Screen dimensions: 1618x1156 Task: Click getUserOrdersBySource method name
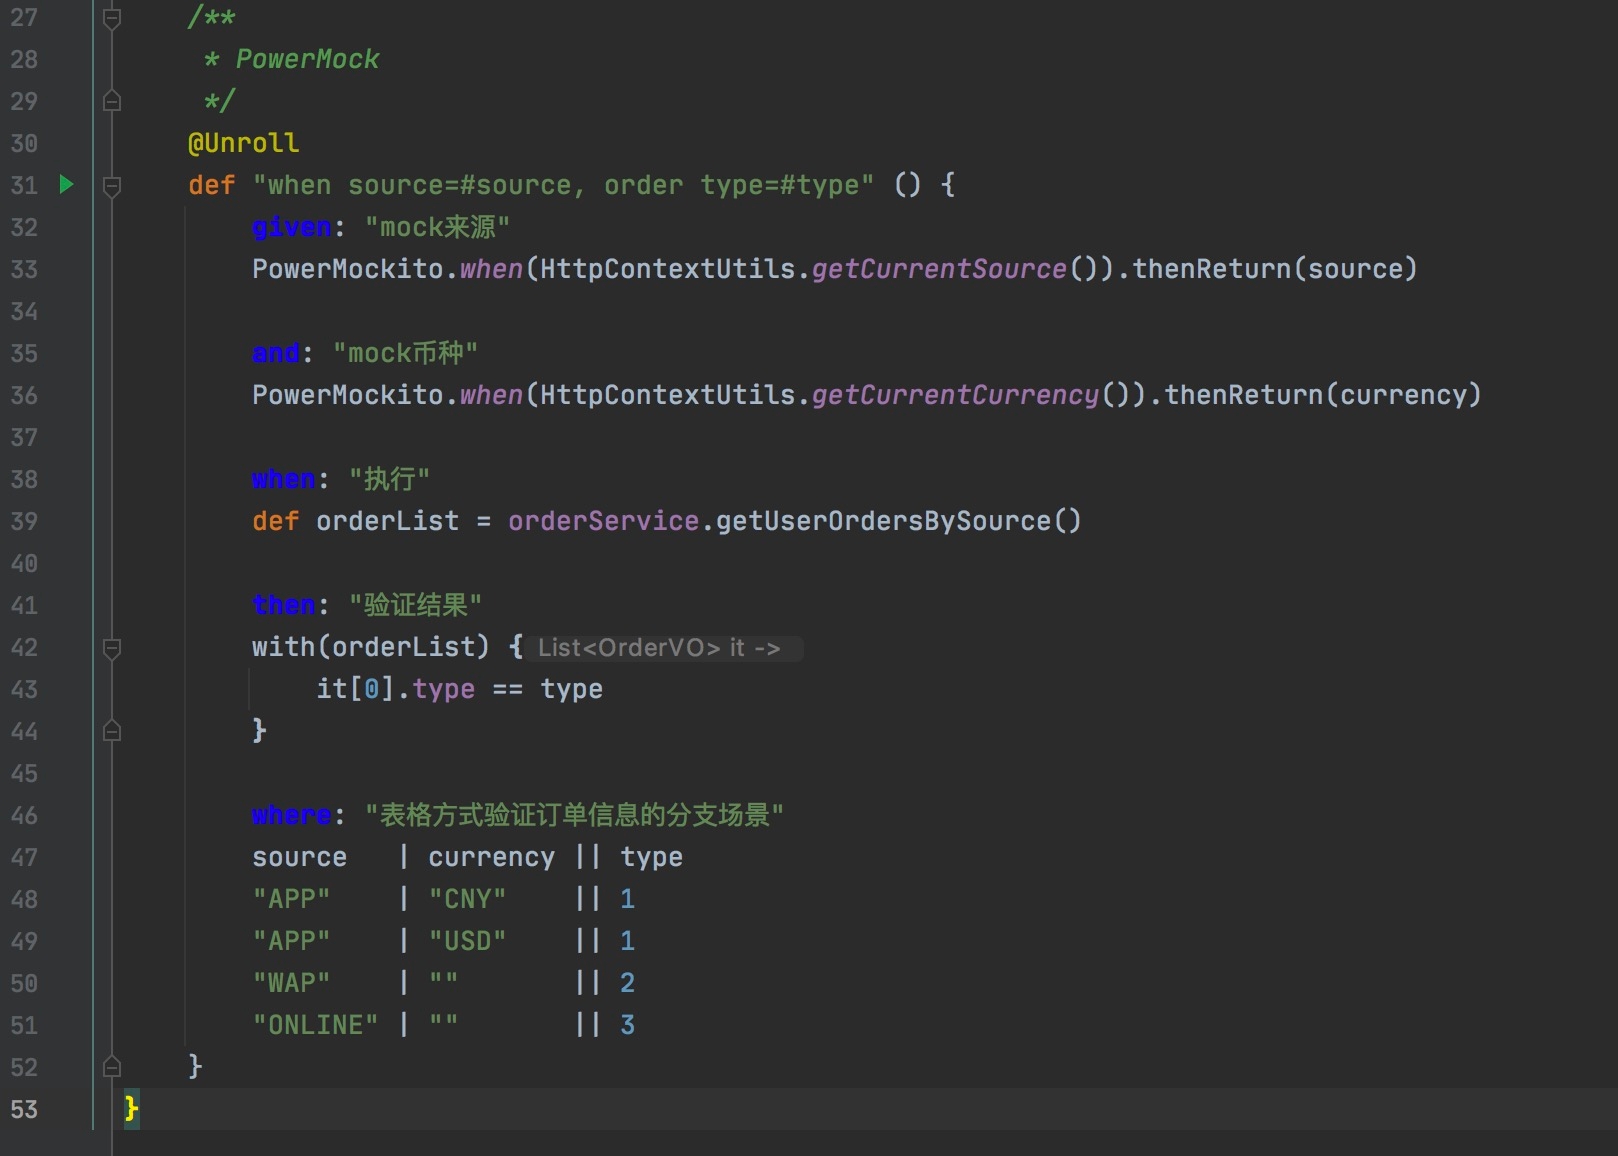883,521
